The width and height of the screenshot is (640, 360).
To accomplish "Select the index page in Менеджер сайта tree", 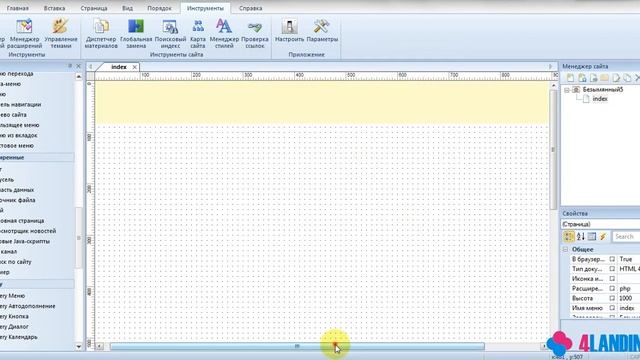I will tap(600, 99).
